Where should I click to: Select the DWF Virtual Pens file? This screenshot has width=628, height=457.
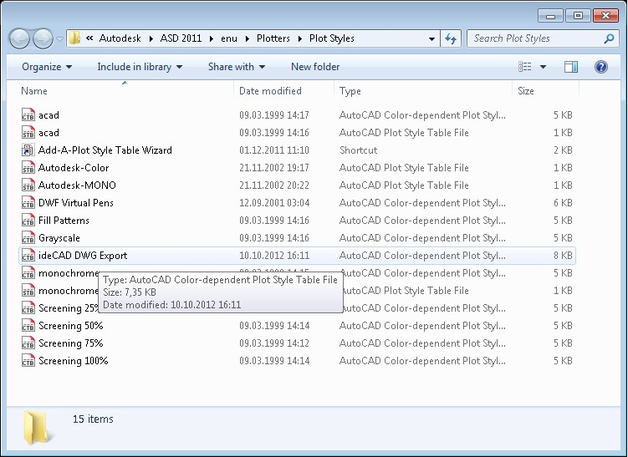tap(76, 203)
